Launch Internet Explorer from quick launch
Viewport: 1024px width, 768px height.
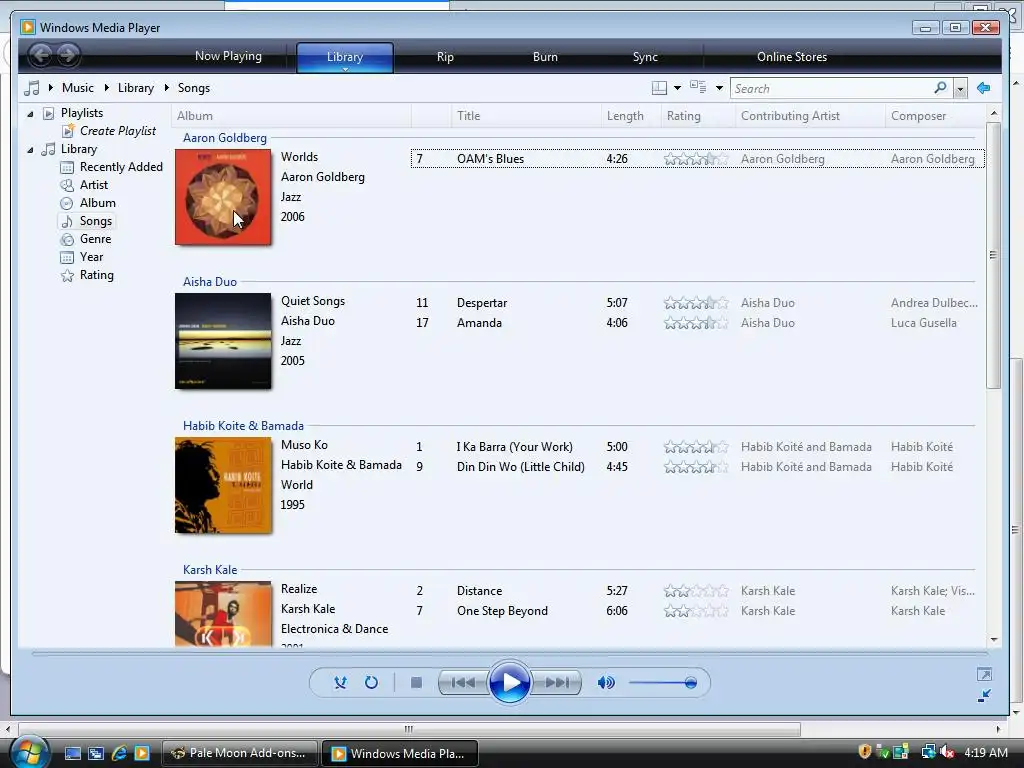tap(119, 753)
